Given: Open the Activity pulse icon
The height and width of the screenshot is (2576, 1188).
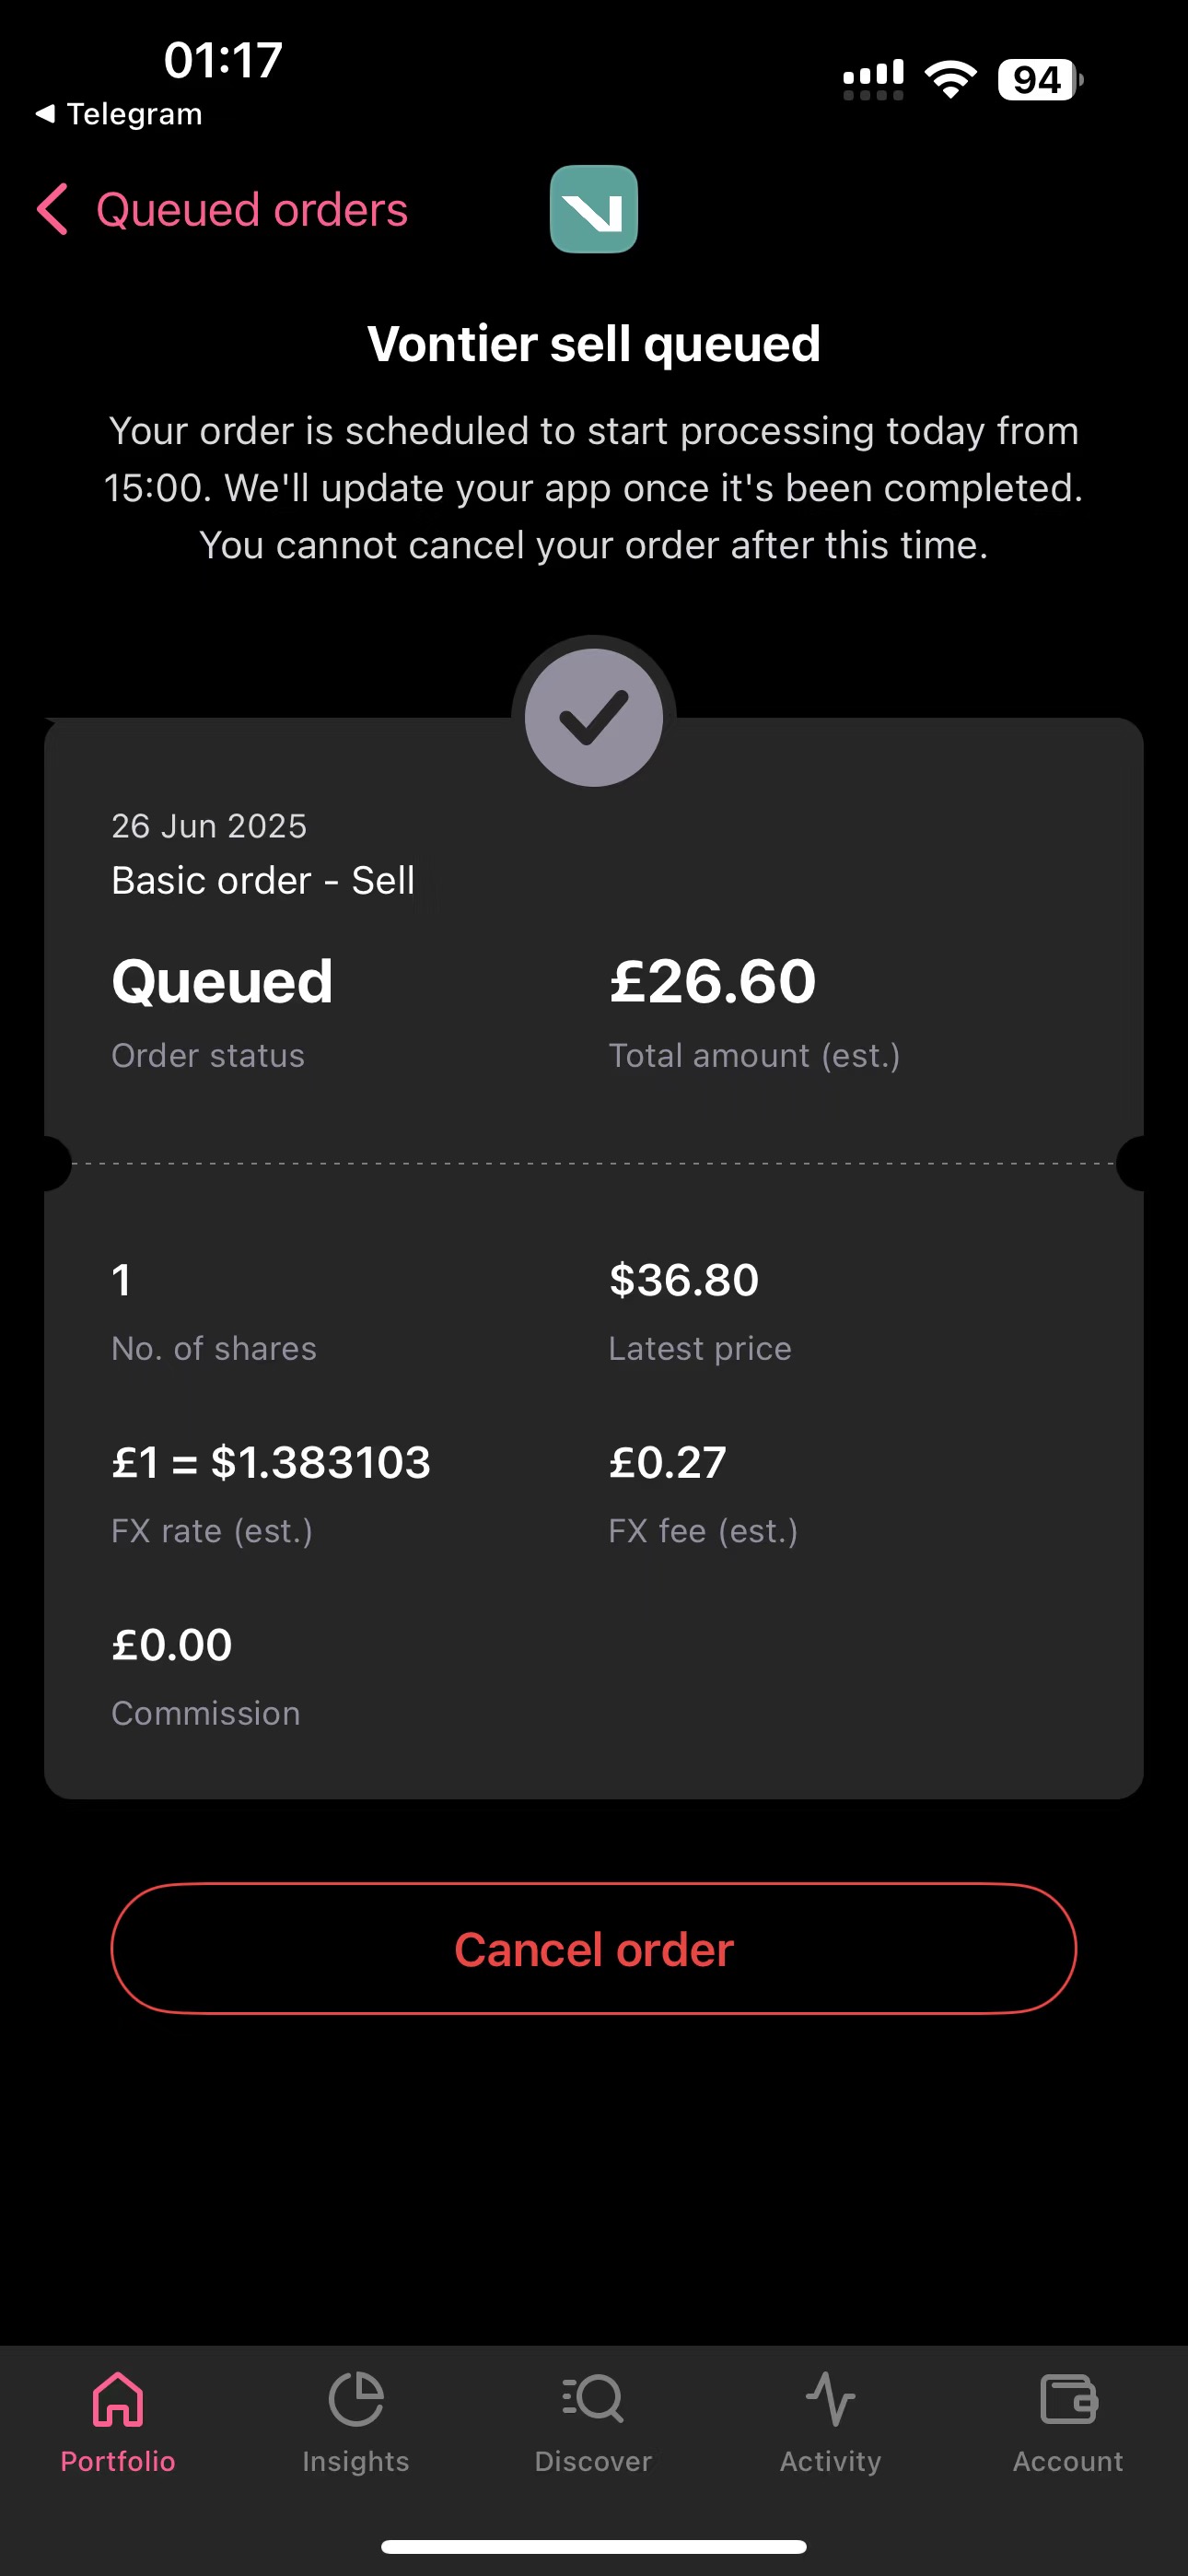Looking at the screenshot, I should (830, 2399).
